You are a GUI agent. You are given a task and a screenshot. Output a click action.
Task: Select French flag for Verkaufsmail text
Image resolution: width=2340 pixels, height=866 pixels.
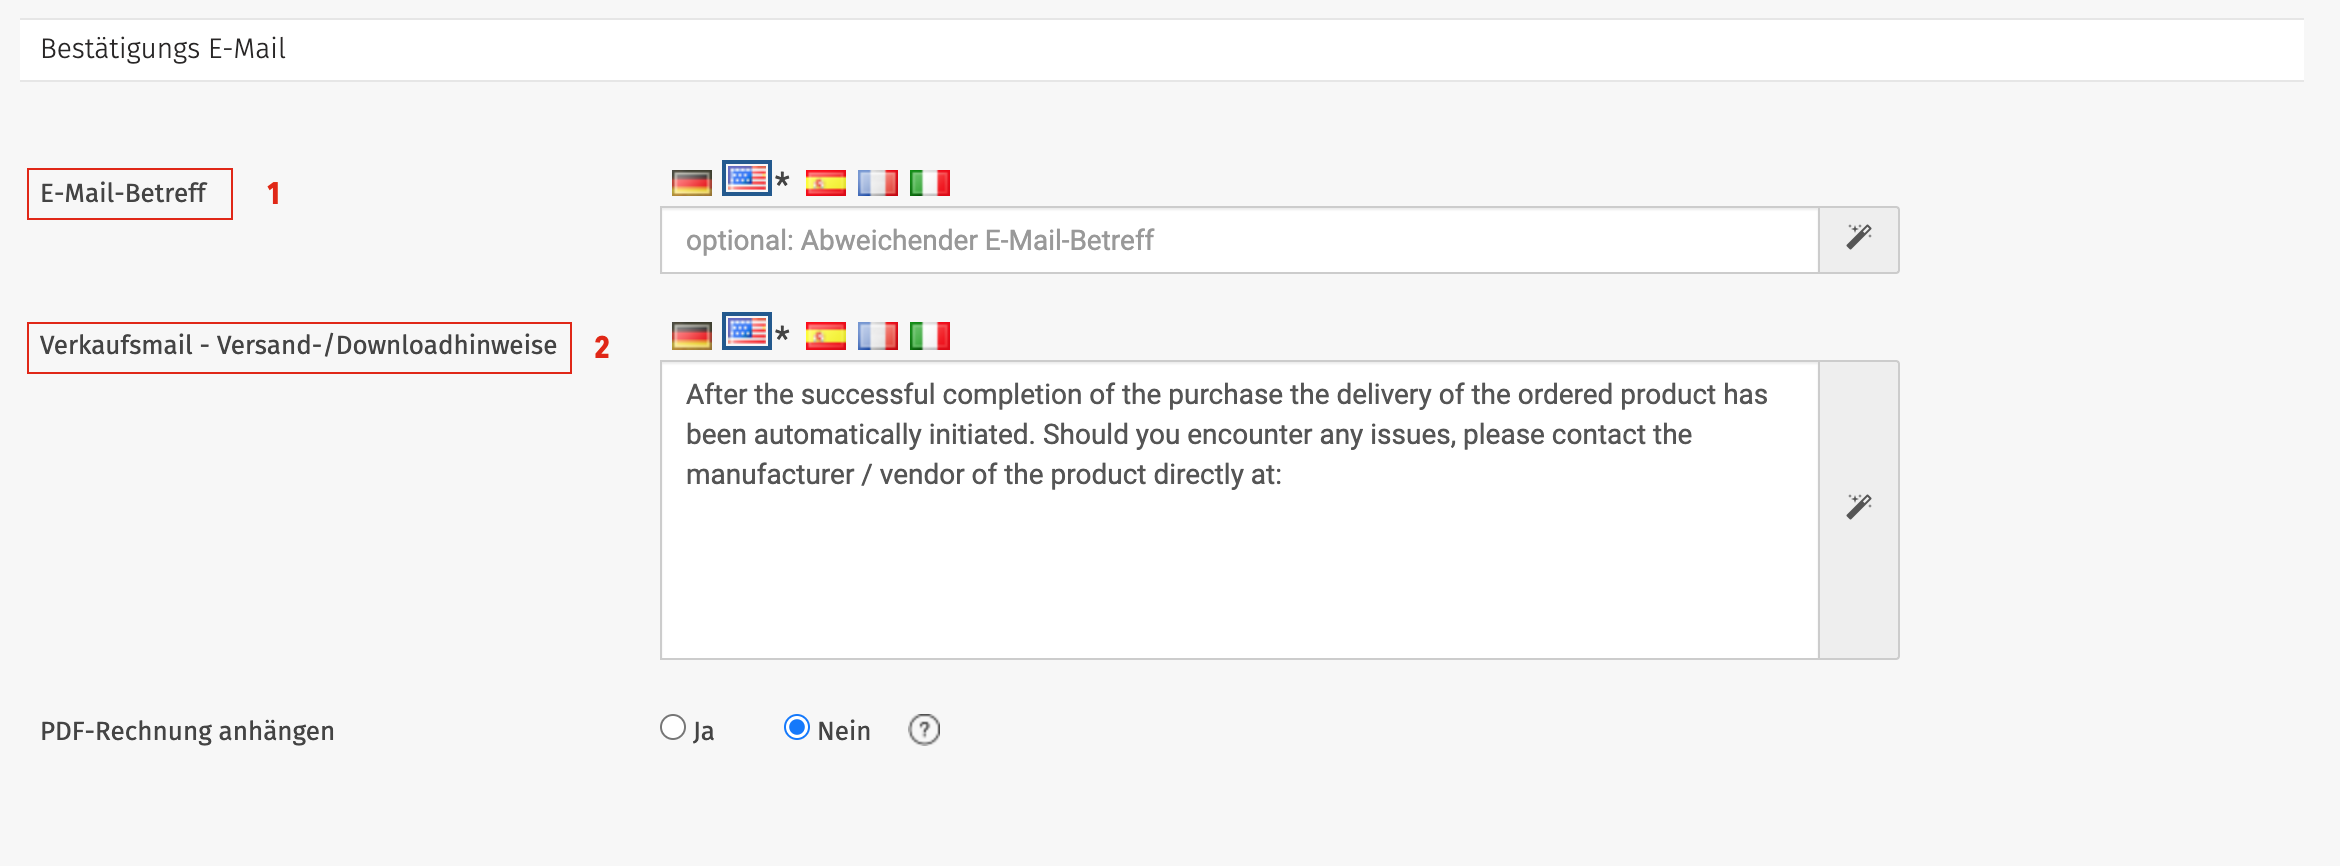coord(877,336)
